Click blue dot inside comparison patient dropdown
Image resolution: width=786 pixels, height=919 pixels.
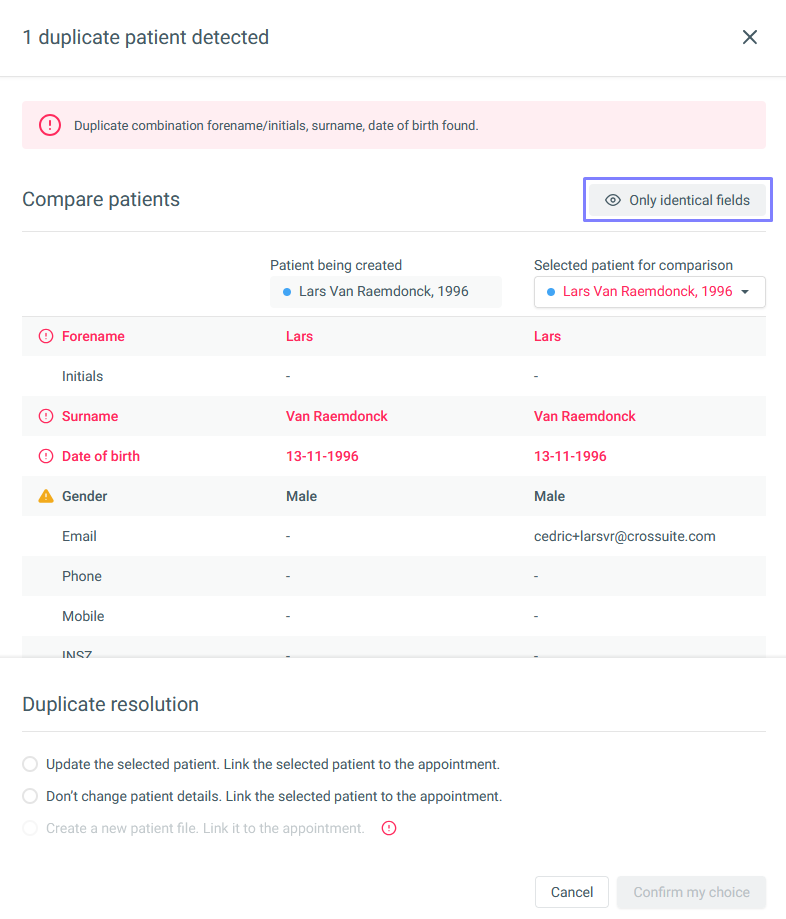[551, 292]
